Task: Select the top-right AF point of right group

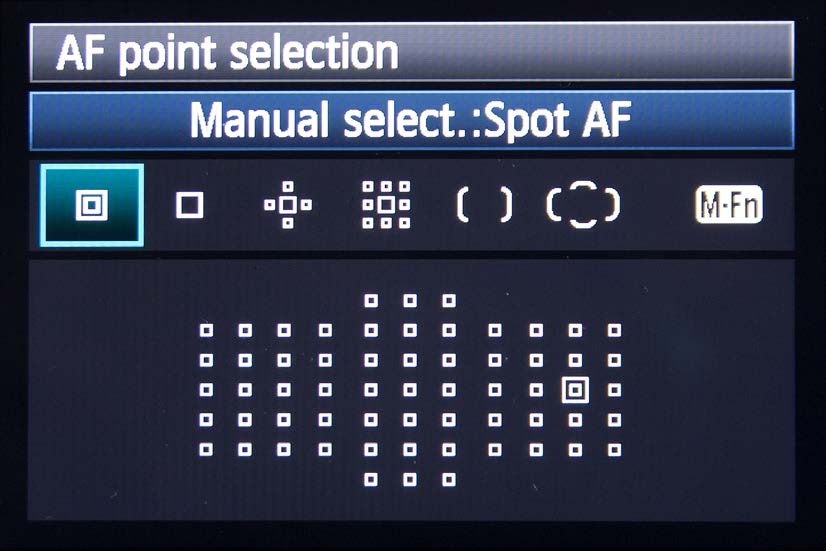Action: [x=614, y=329]
